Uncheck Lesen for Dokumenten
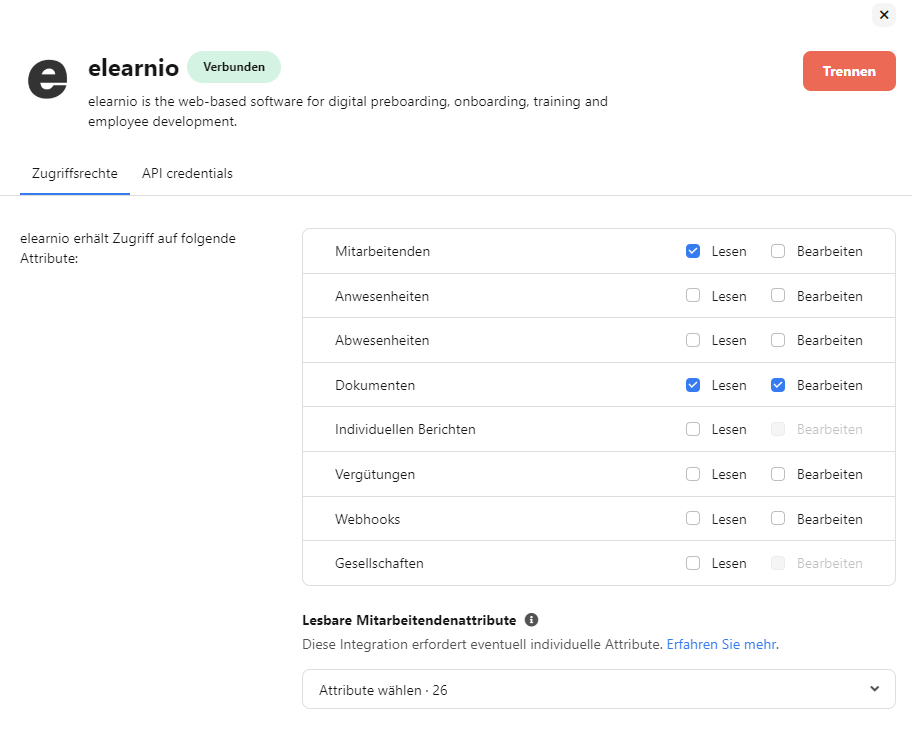 coord(693,385)
